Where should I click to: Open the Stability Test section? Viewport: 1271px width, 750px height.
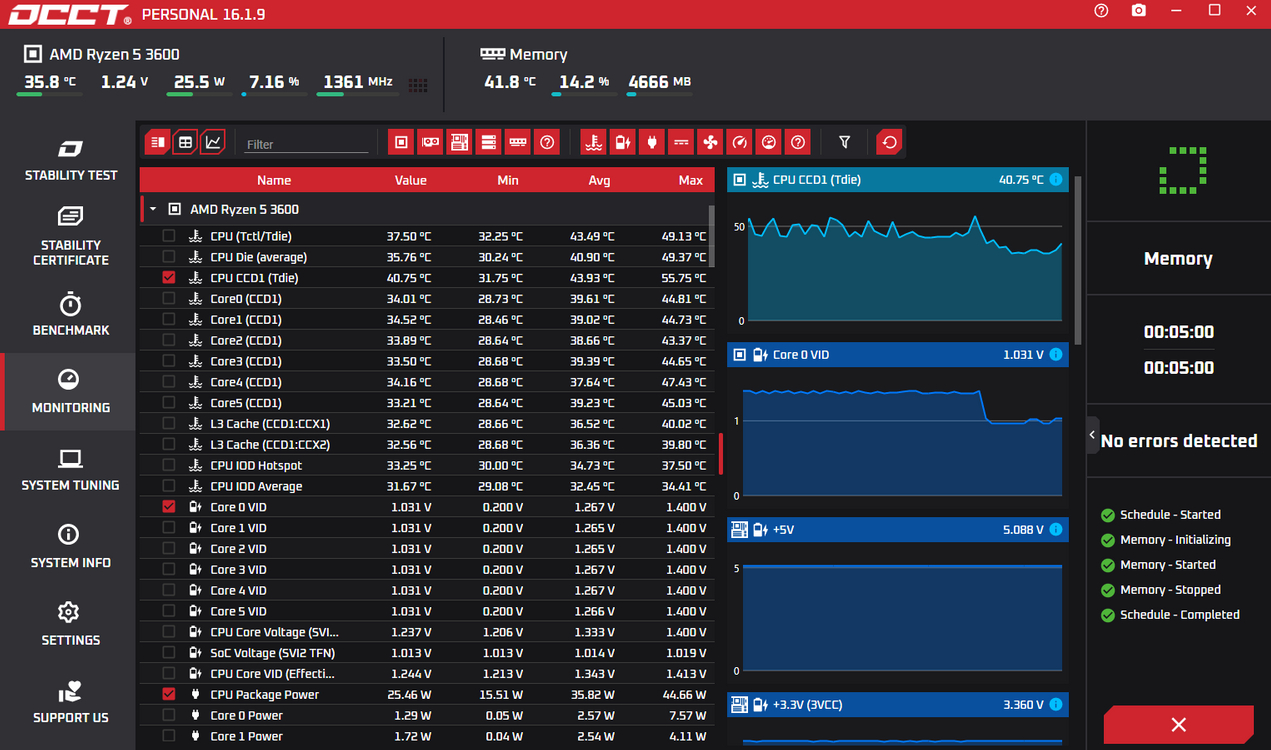[70, 160]
